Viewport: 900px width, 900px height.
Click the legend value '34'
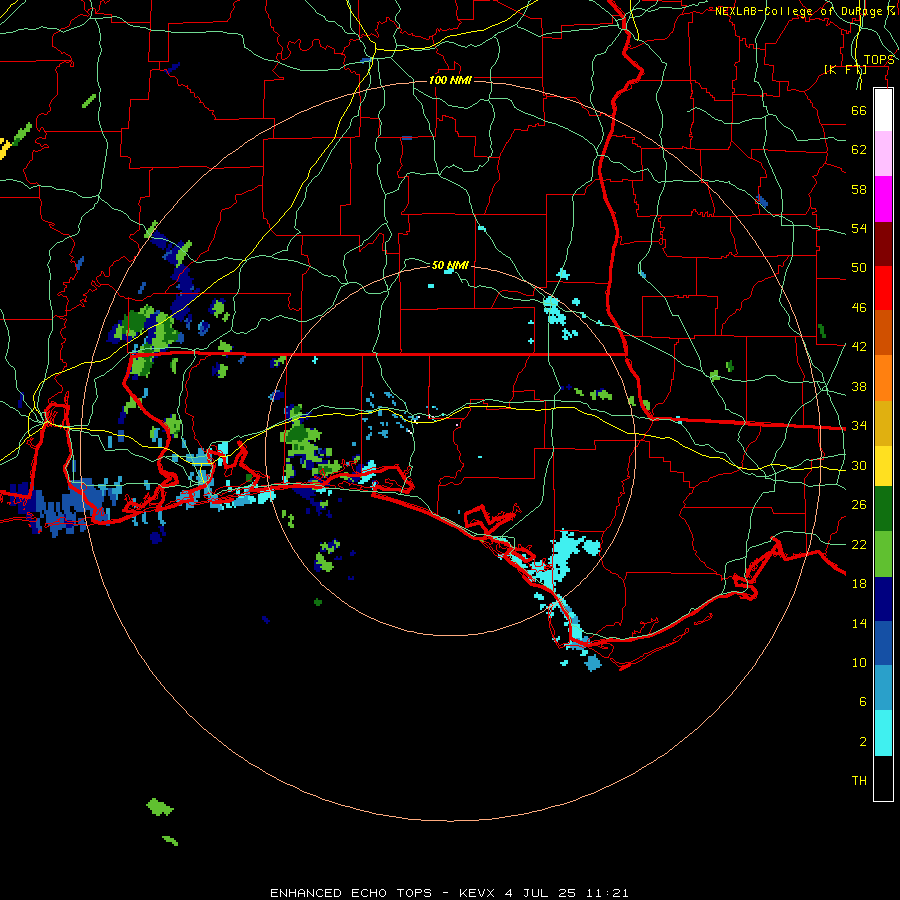click(x=859, y=426)
